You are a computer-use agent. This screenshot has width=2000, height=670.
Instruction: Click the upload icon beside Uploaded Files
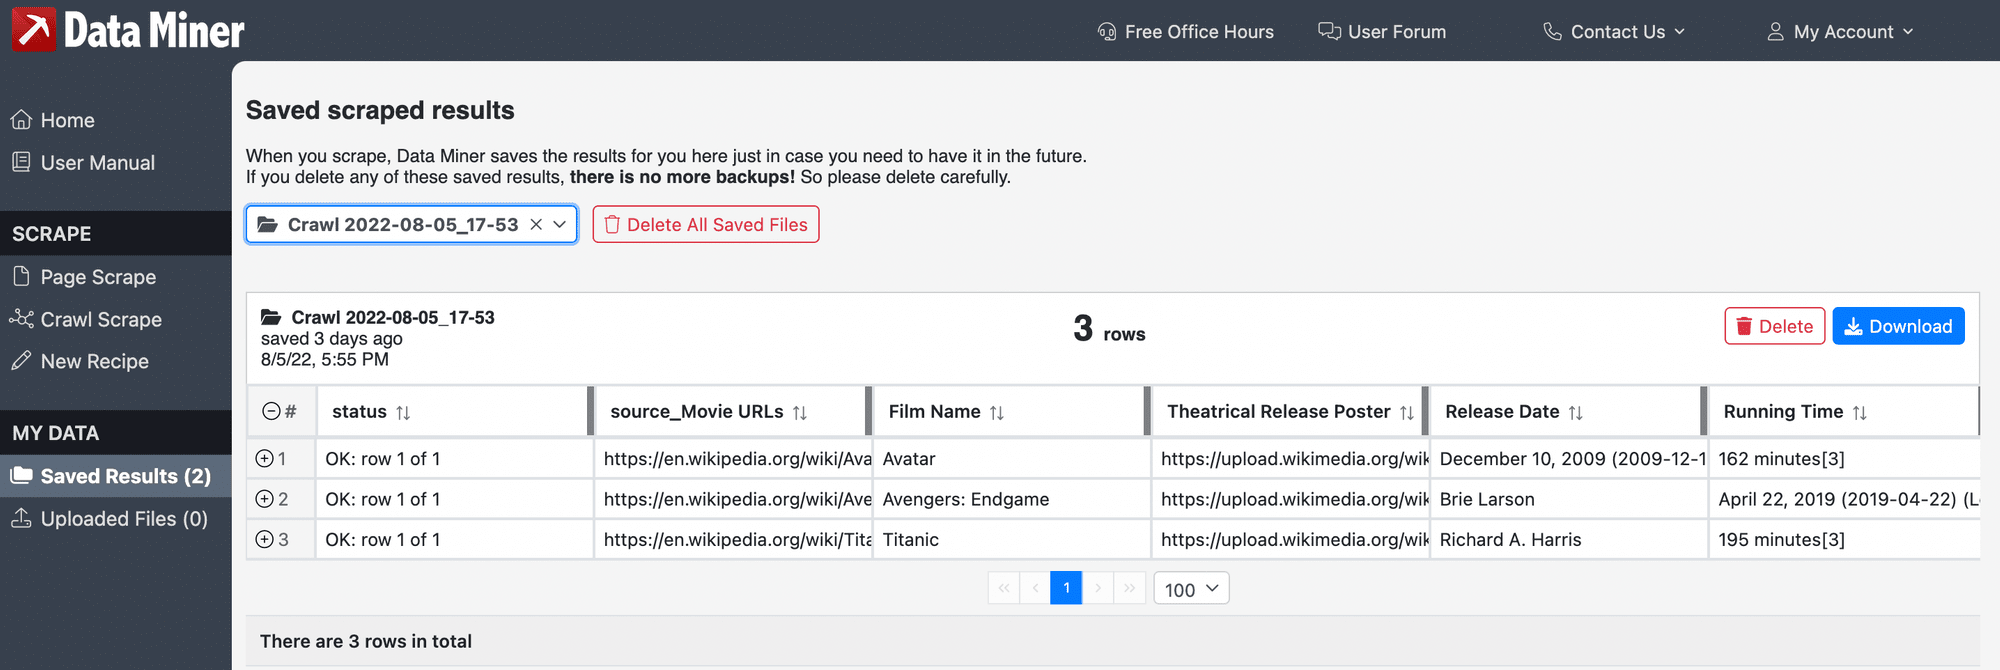[21, 517]
